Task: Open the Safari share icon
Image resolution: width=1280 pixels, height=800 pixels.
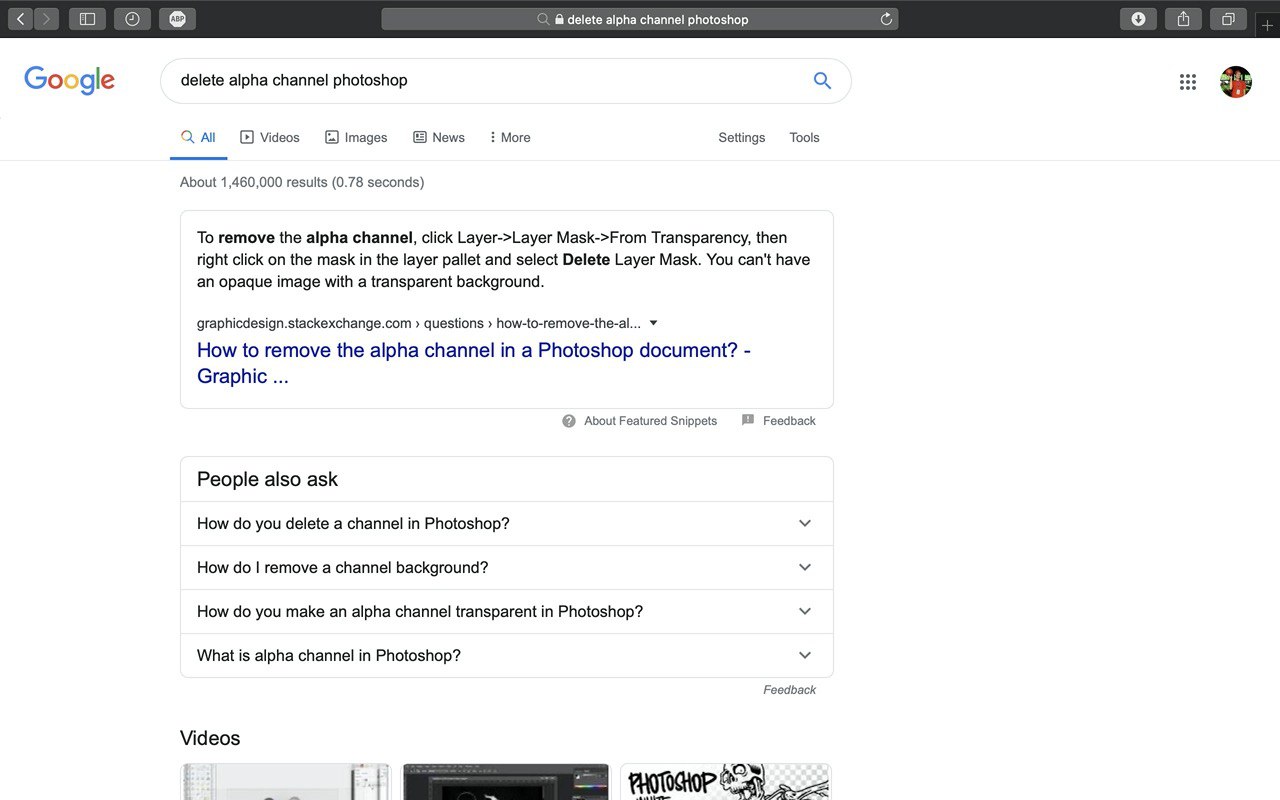Action: (x=1183, y=19)
